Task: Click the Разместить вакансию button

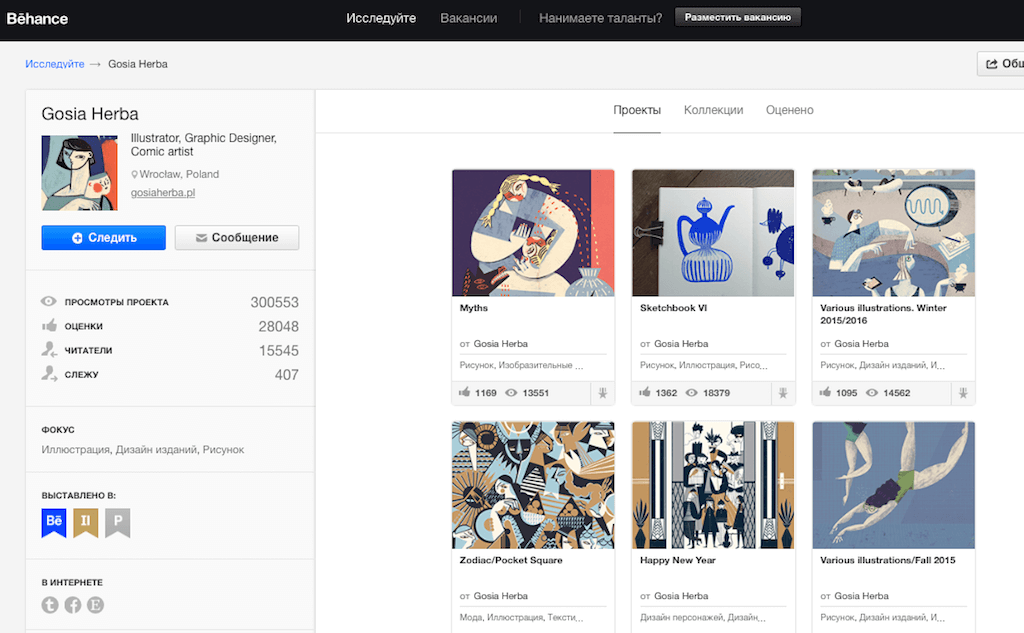Action: [x=738, y=18]
